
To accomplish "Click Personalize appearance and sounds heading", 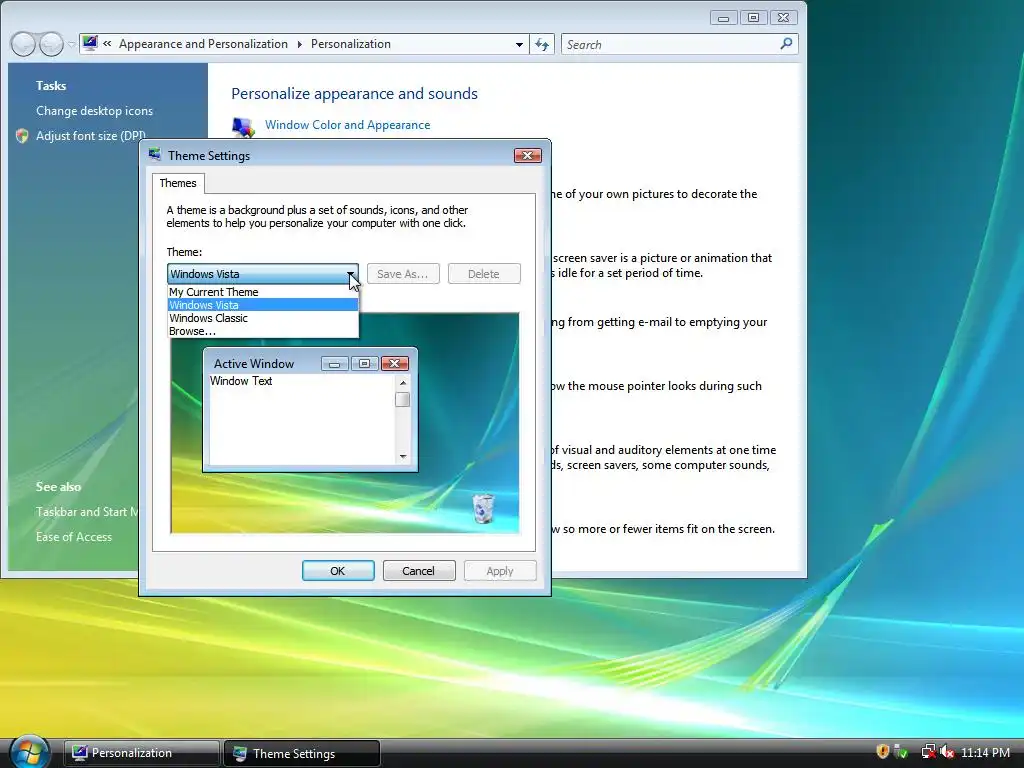I will (355, 93).
